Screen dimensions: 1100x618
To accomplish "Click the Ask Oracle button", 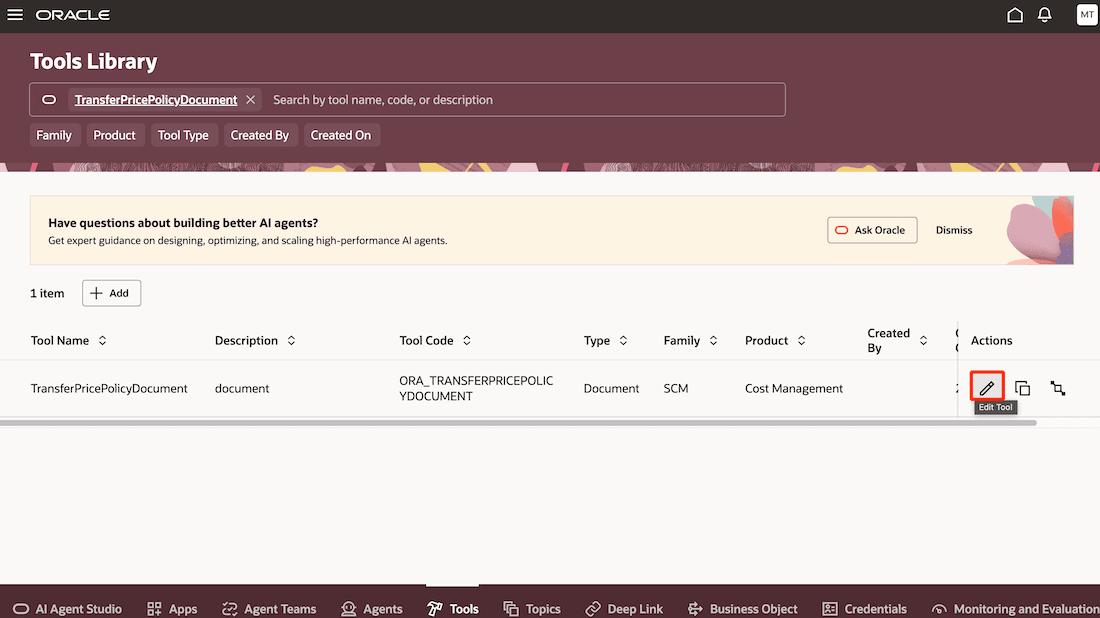I will click(x=871, y=229).
